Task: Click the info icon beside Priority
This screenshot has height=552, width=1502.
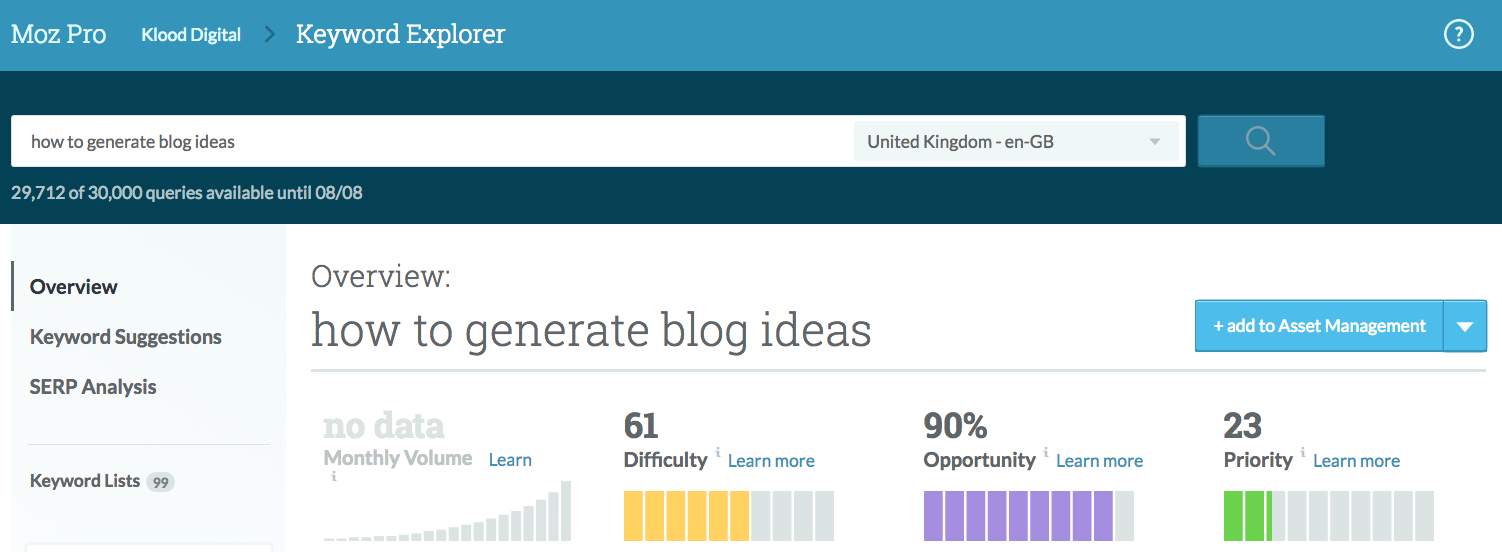Action: [1302, 453]
